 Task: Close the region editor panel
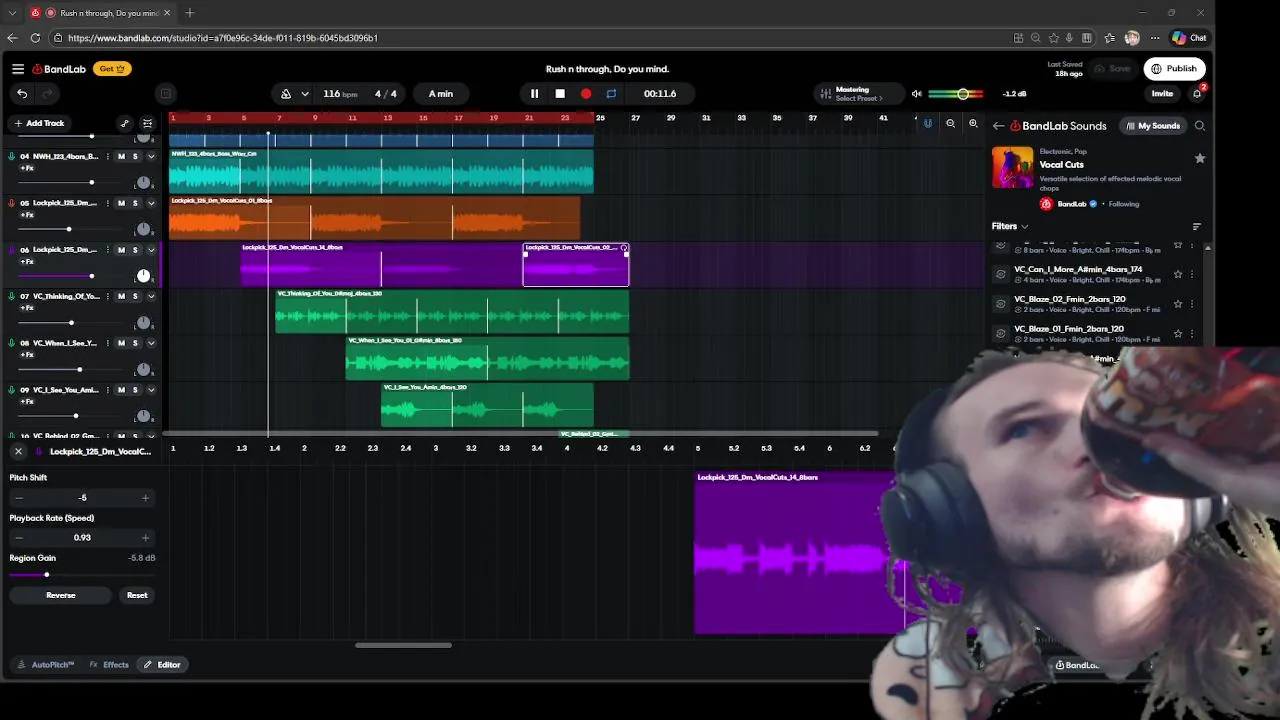(x=18, y=451)
